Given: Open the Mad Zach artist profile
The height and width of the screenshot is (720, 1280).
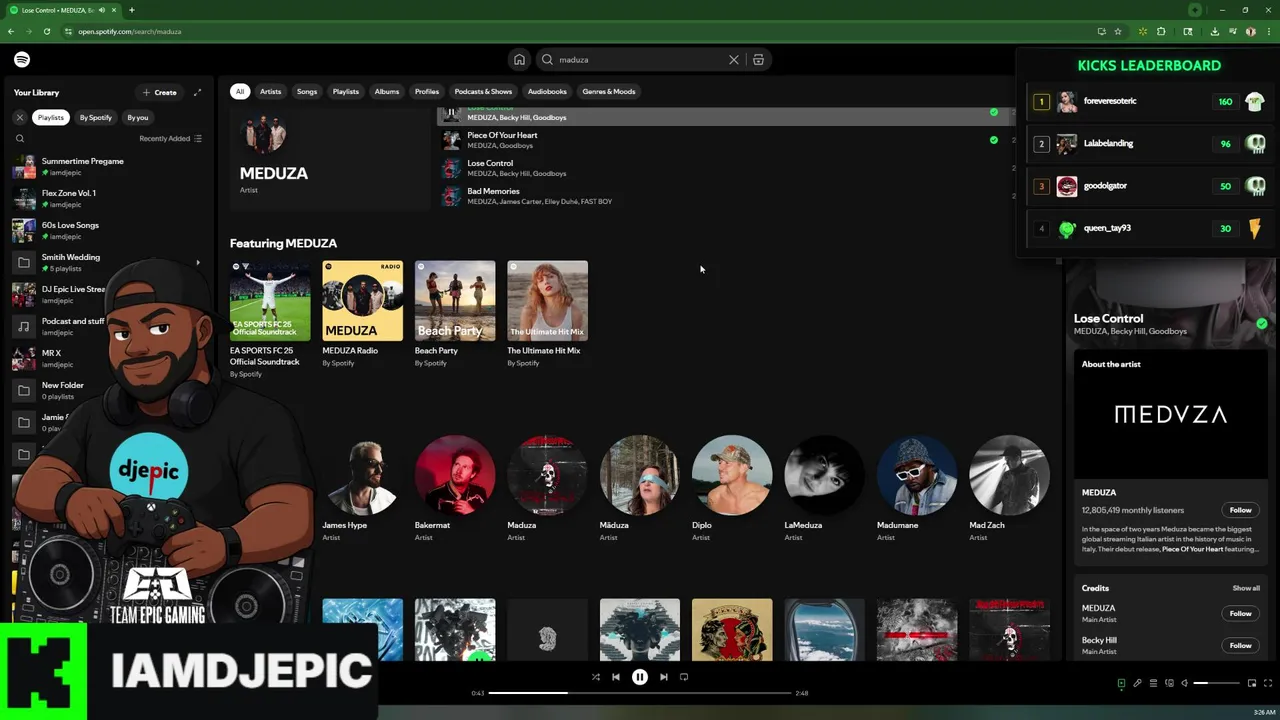Looking at the screenshot, I should pyautogui.click(x=1009, y=488).
